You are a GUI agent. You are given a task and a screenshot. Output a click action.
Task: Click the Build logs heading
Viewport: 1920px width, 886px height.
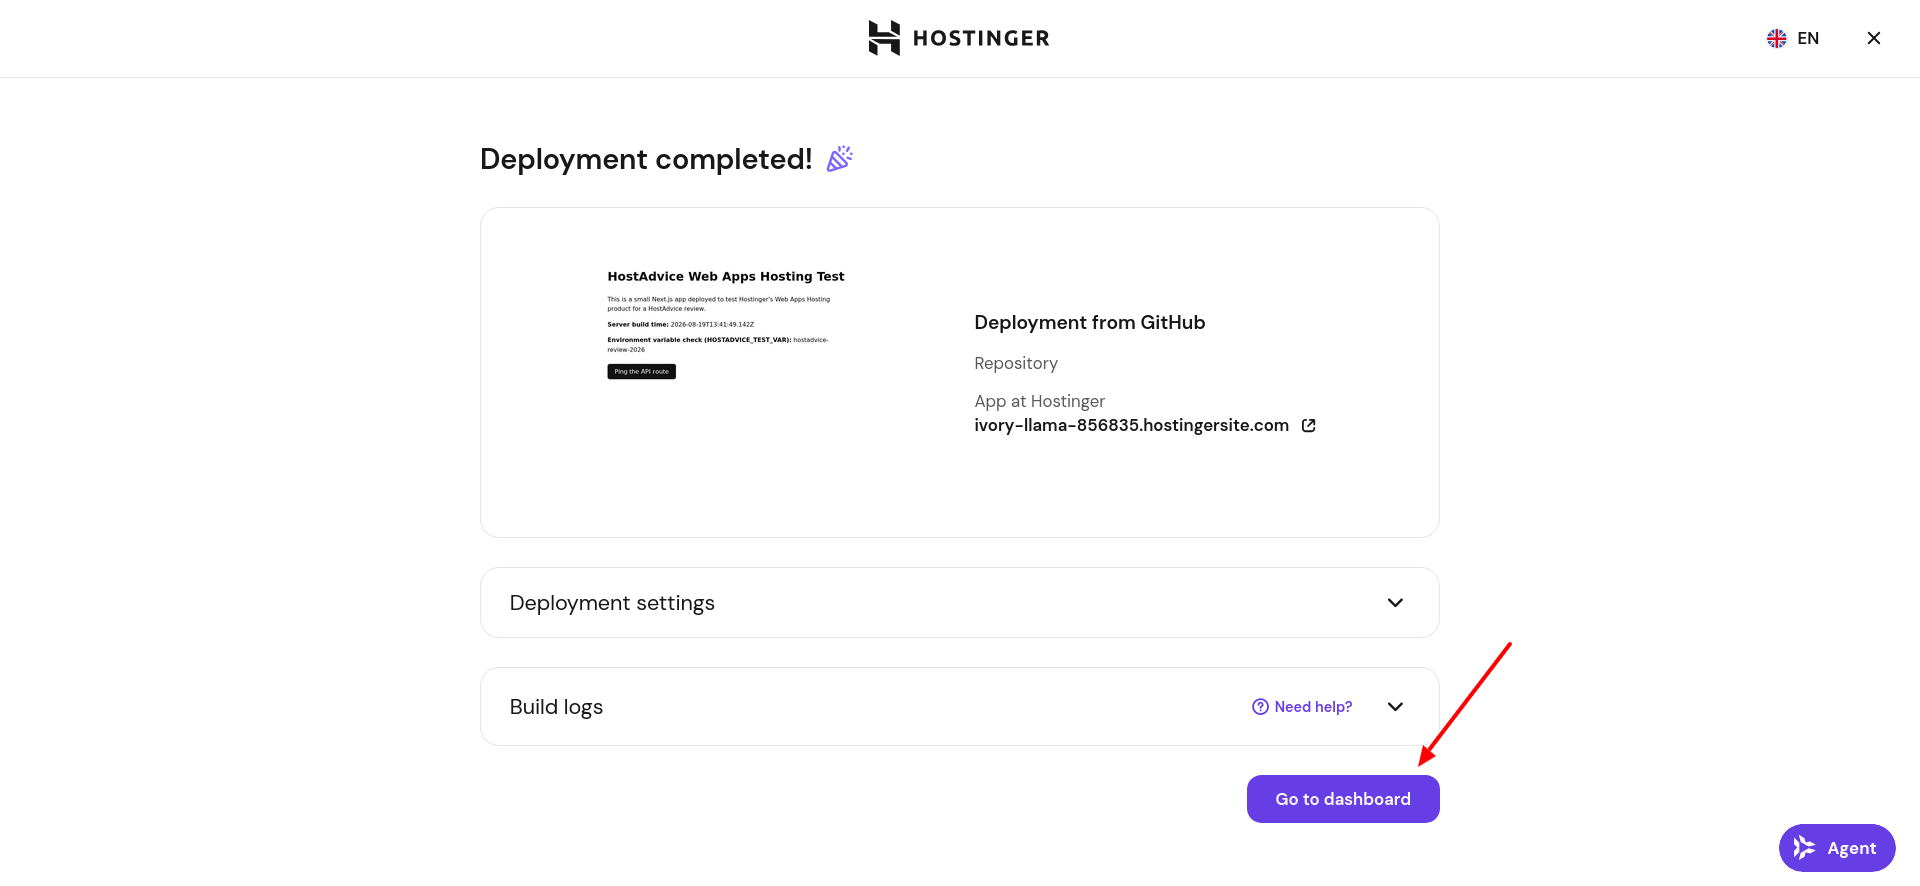click(x=556, y=707)
